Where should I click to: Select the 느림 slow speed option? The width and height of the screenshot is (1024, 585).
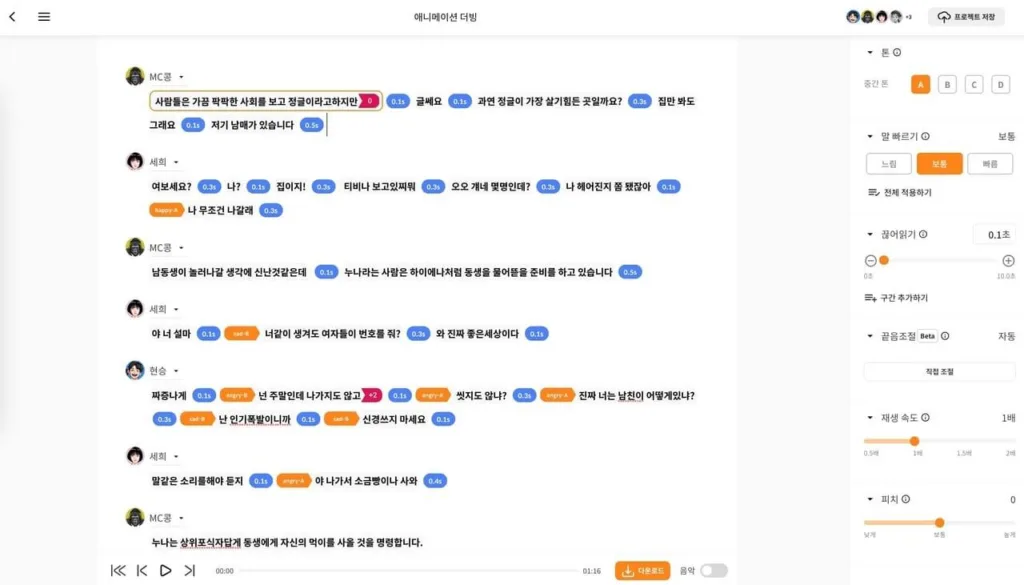point(889,164)
